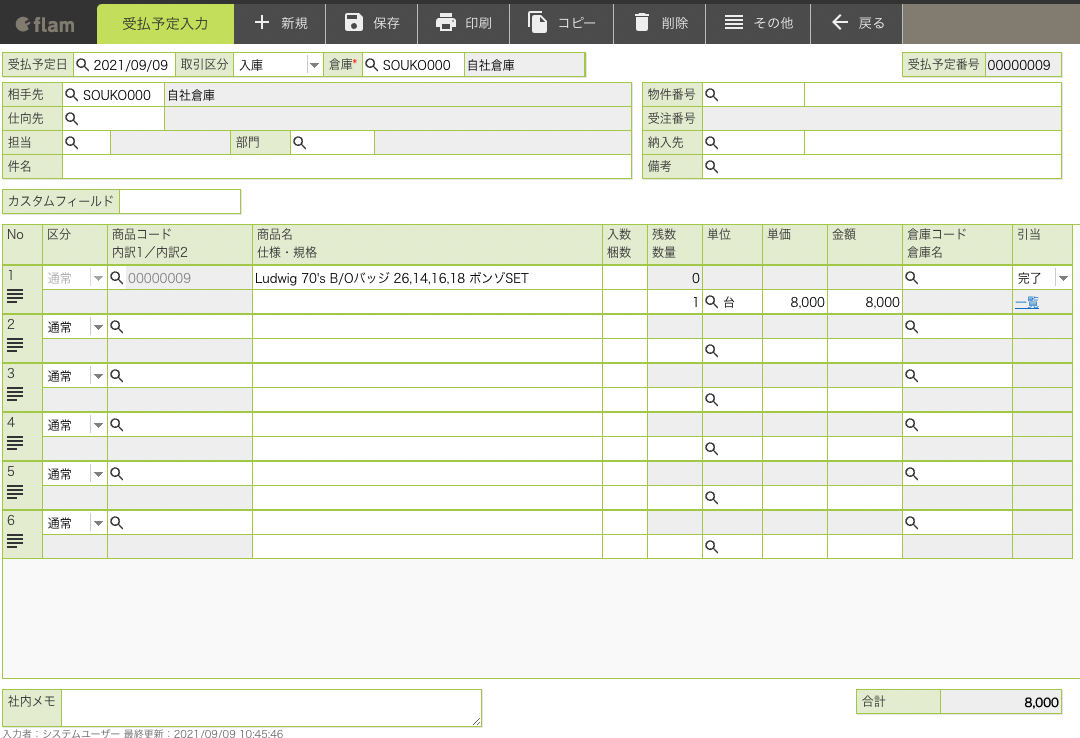
Task: Go back with 戻る
Action: [x=857, y=23]
